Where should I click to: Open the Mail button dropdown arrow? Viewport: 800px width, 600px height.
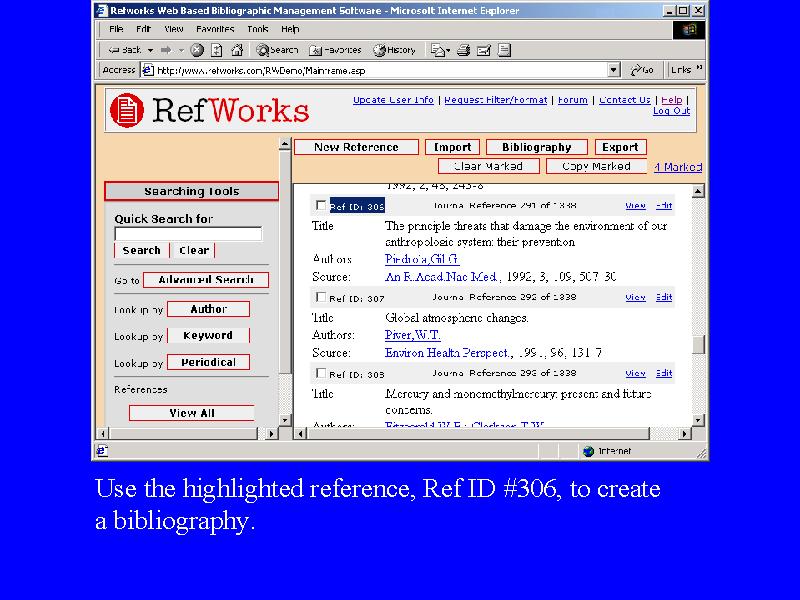click(x=448, y=51)
